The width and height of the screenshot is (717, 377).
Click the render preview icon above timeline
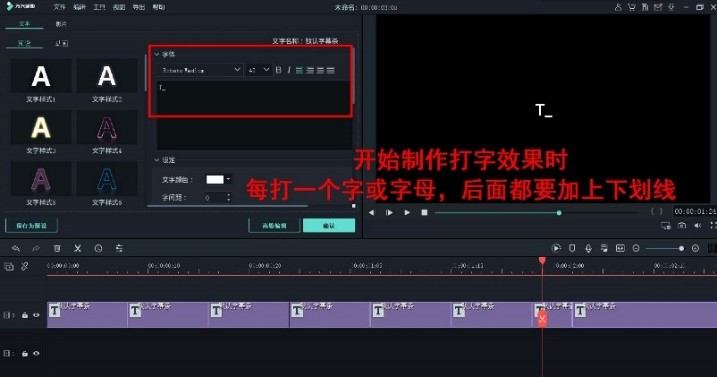click(556, 248)
